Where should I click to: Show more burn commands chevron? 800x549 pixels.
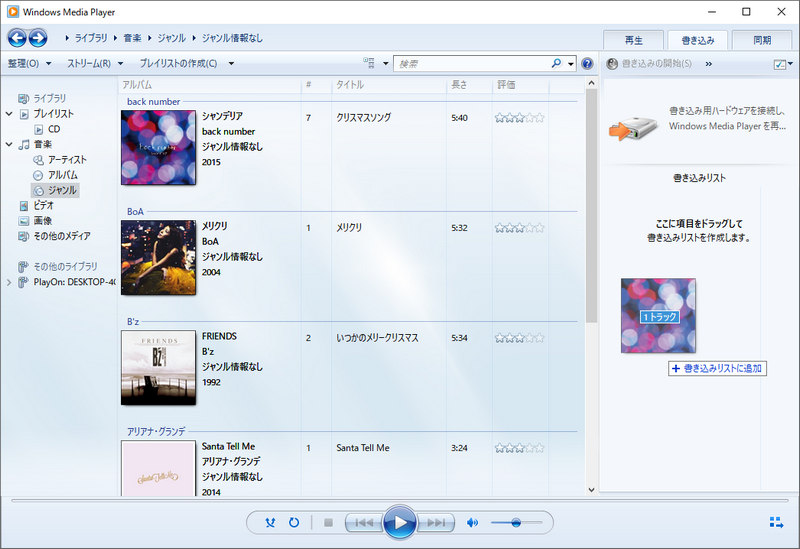(709, 64)
